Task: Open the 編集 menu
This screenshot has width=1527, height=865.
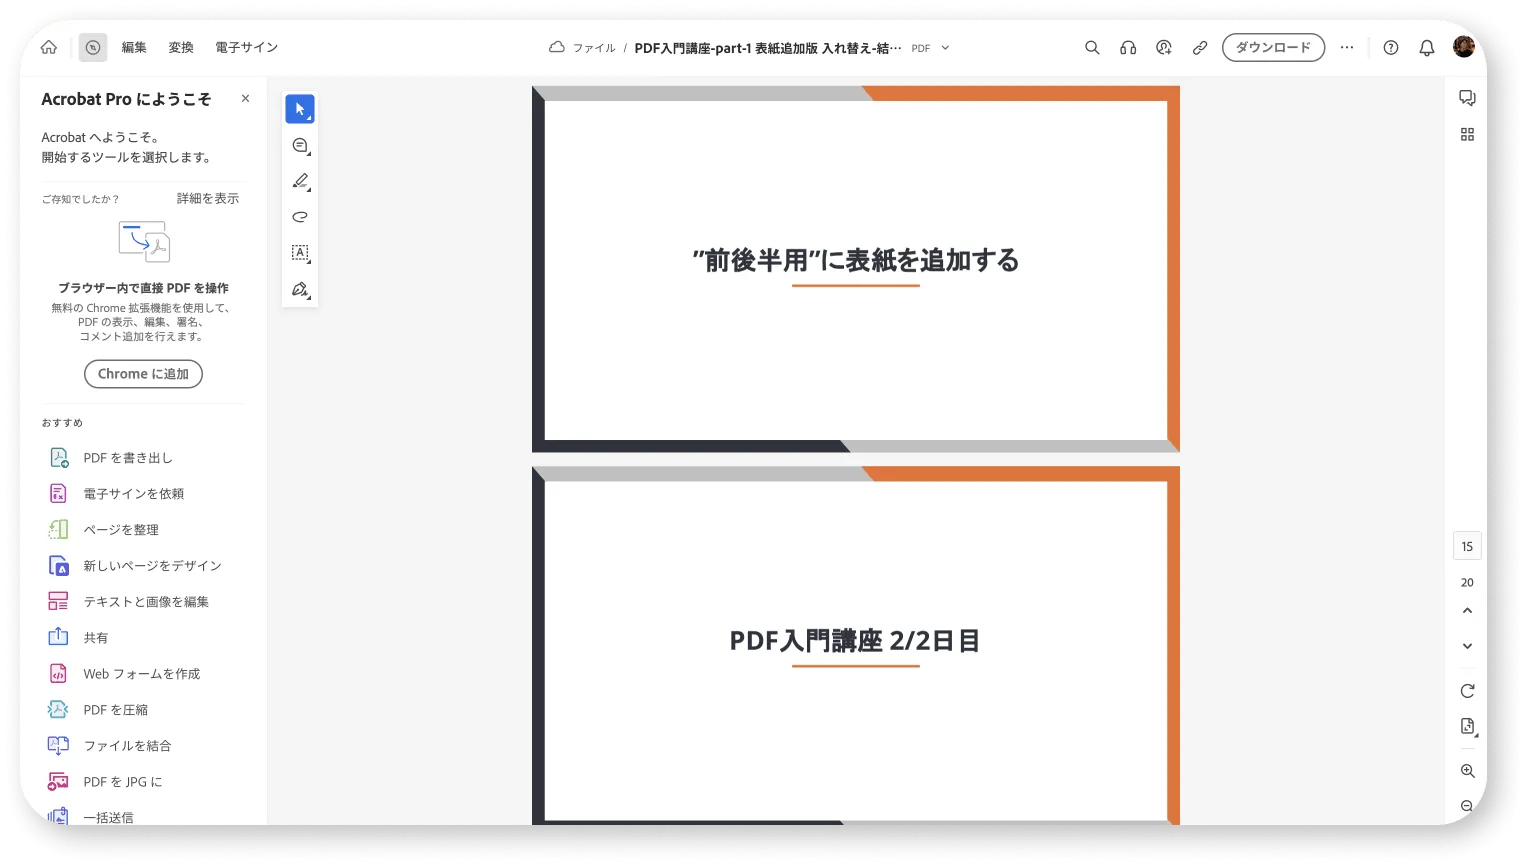Action: [x=134, y=47]
